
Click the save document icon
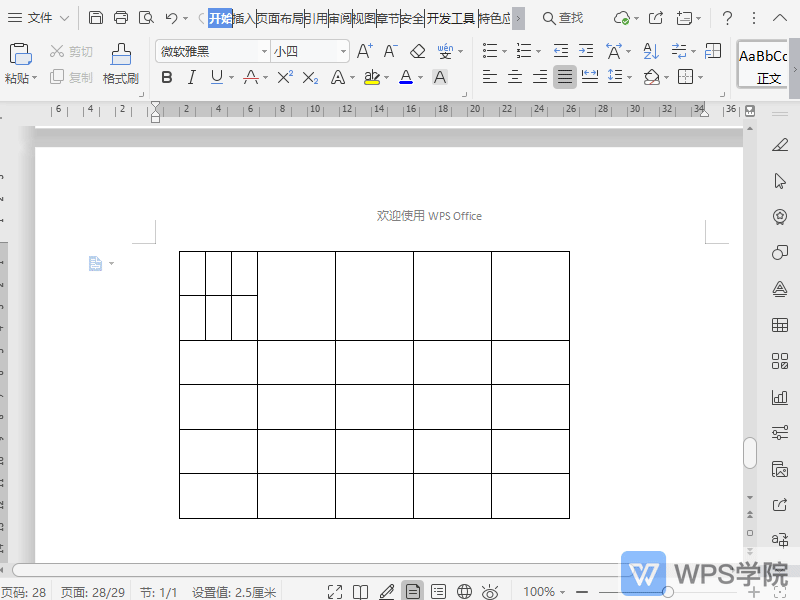point(96,18)
